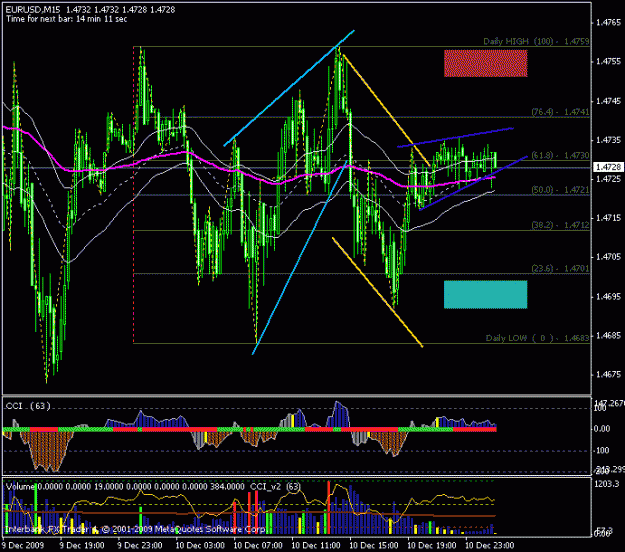Select the upper dark blue wedge line
This screenshot has height=552, width=625.
[455, 138]
